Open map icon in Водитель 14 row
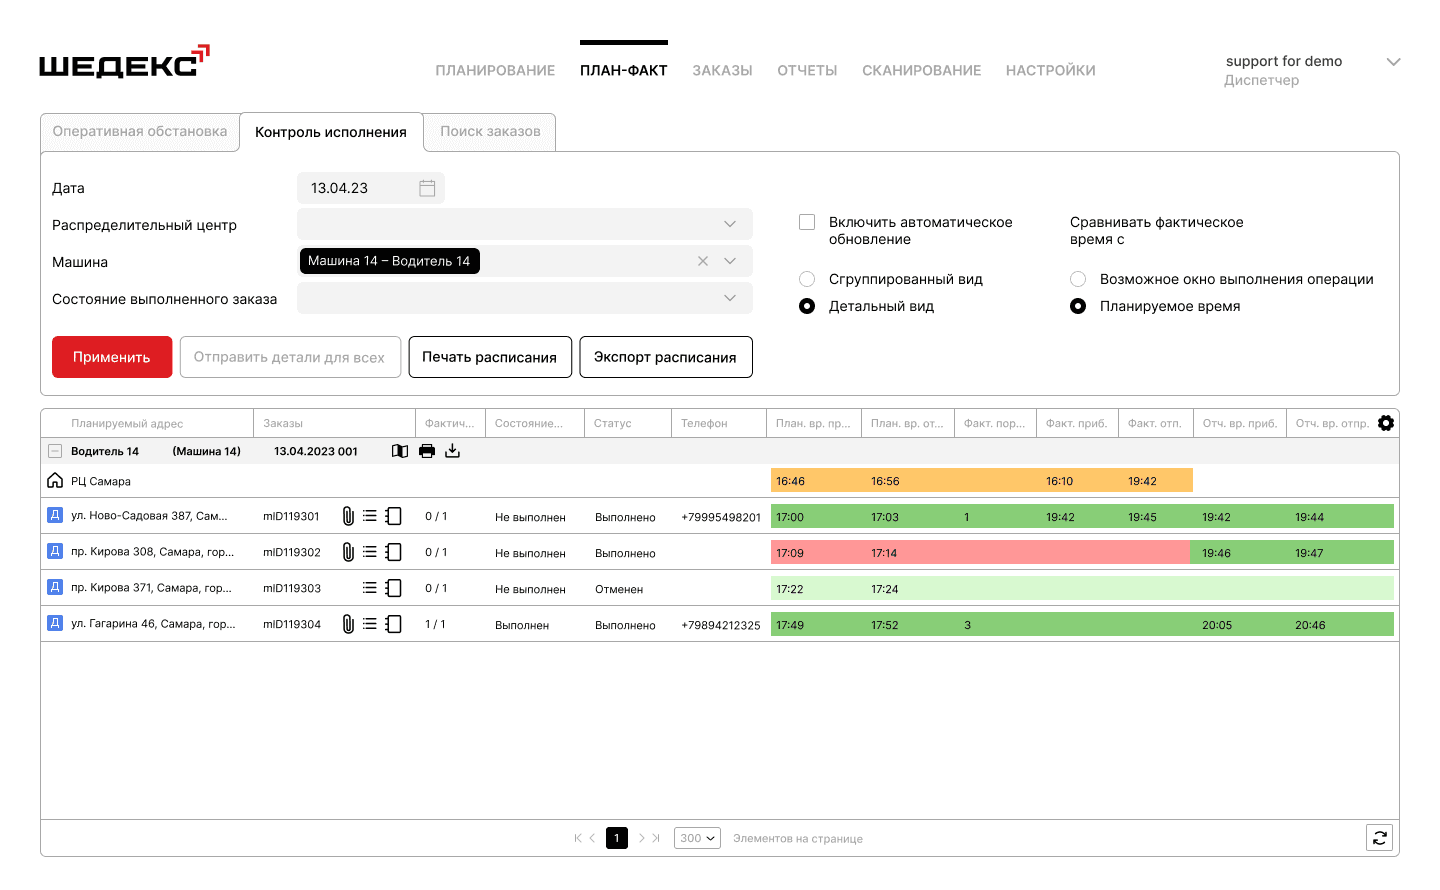The height and width of the screenshot is (890, 1440). point(400,451)
